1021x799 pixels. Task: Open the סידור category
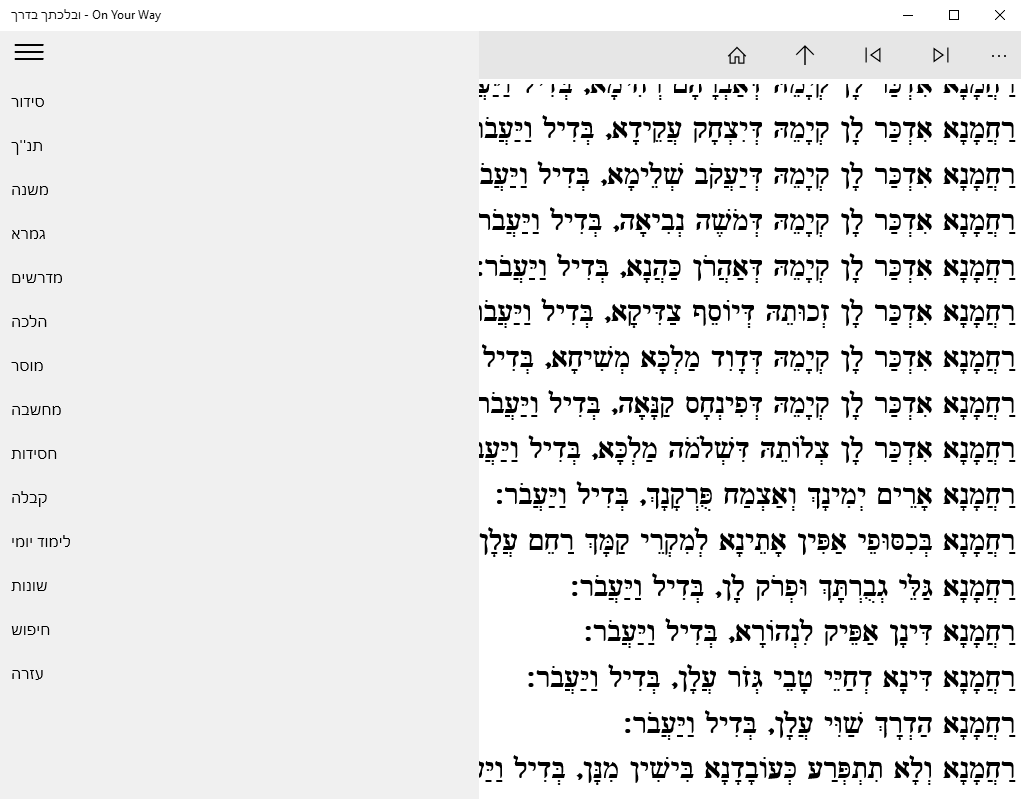click(28, 102)
